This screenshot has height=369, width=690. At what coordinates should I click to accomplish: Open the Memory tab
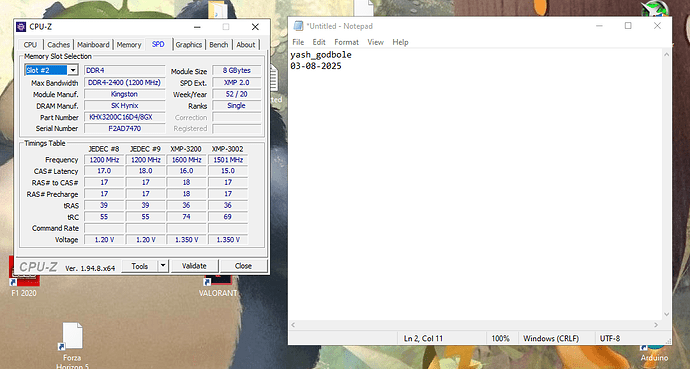(x=129, y=44)
